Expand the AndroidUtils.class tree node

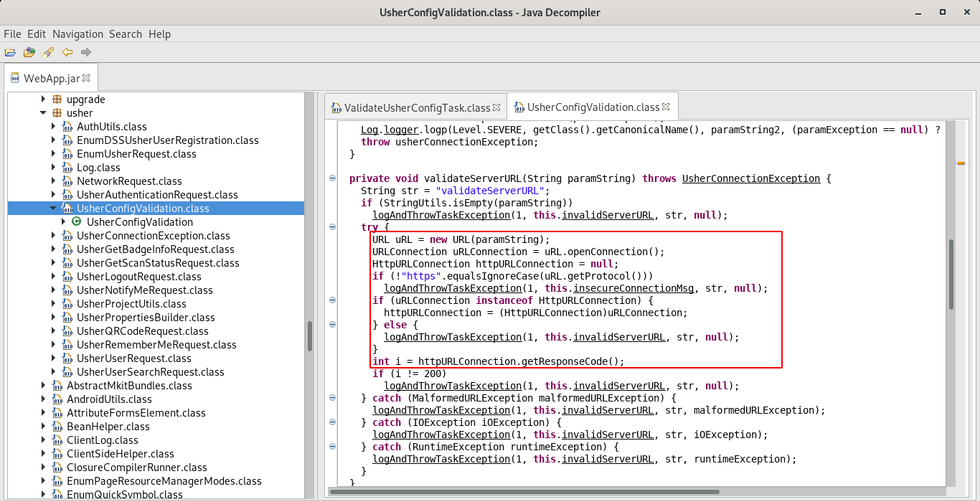43,399
